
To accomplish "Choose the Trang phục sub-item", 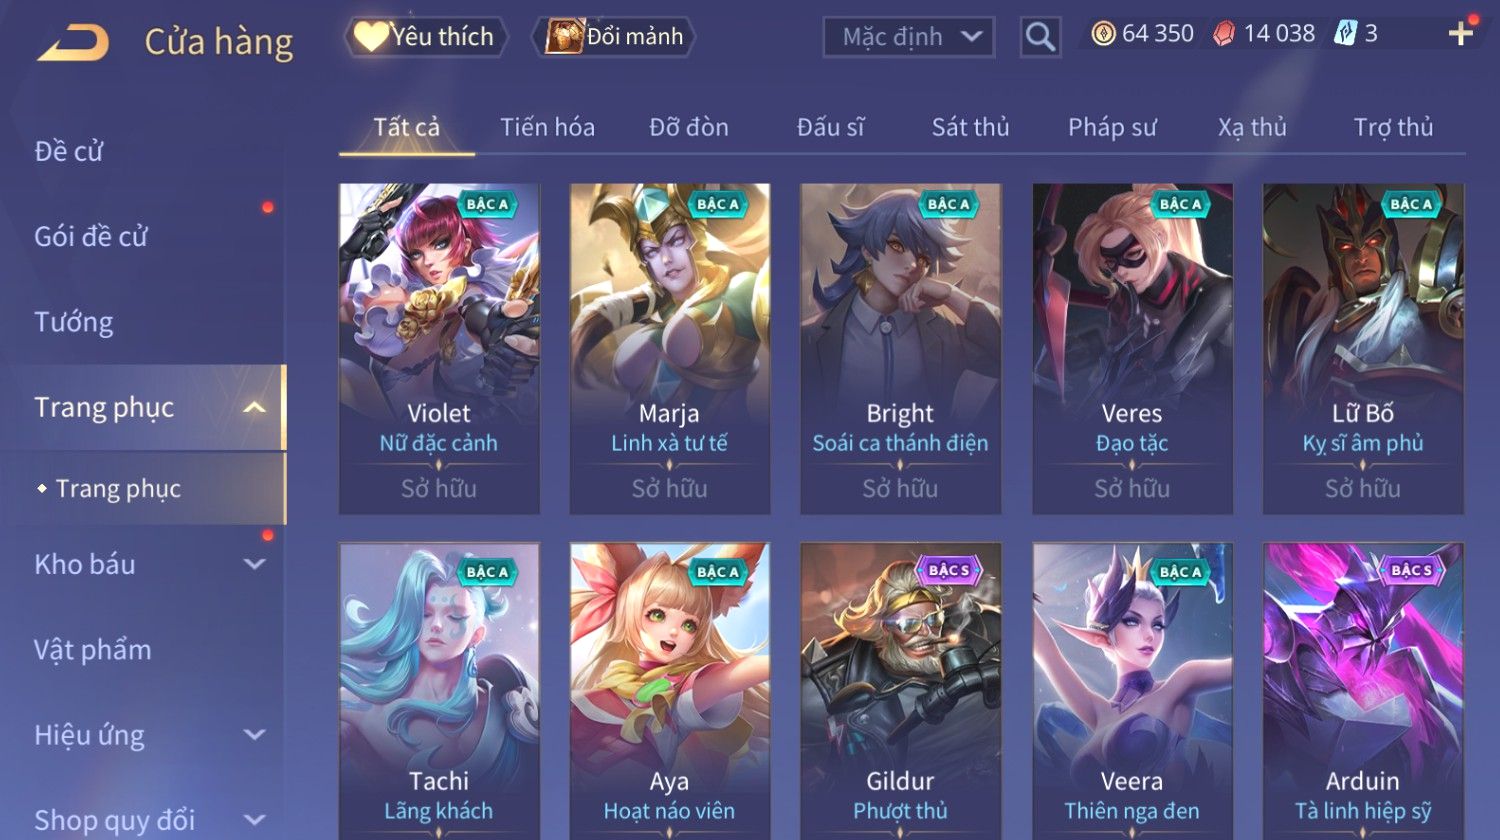I will click(x=118, y=488).
